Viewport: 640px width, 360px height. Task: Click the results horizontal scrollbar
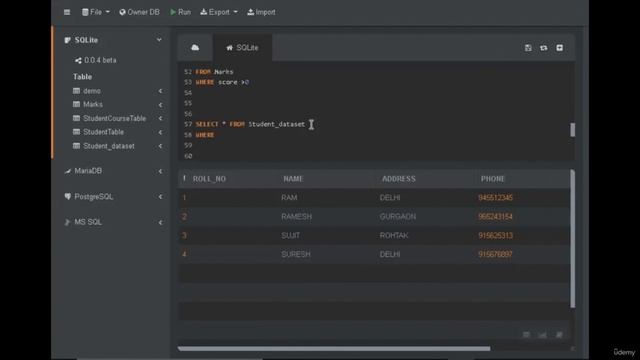(334, 349)
